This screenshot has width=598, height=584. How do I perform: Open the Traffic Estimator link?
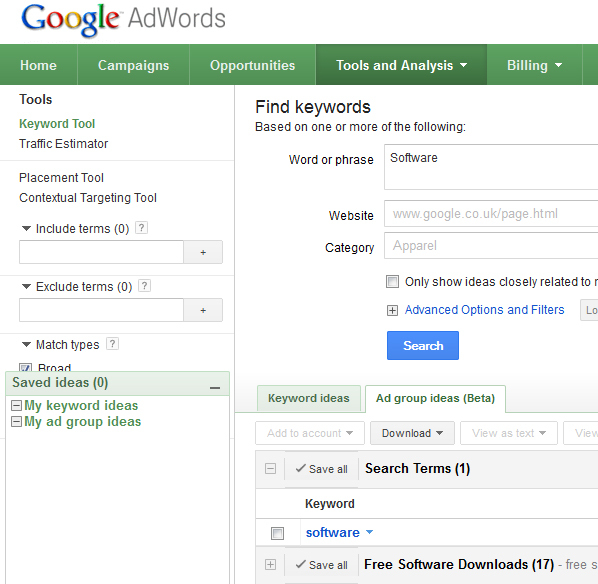[63, 144]
